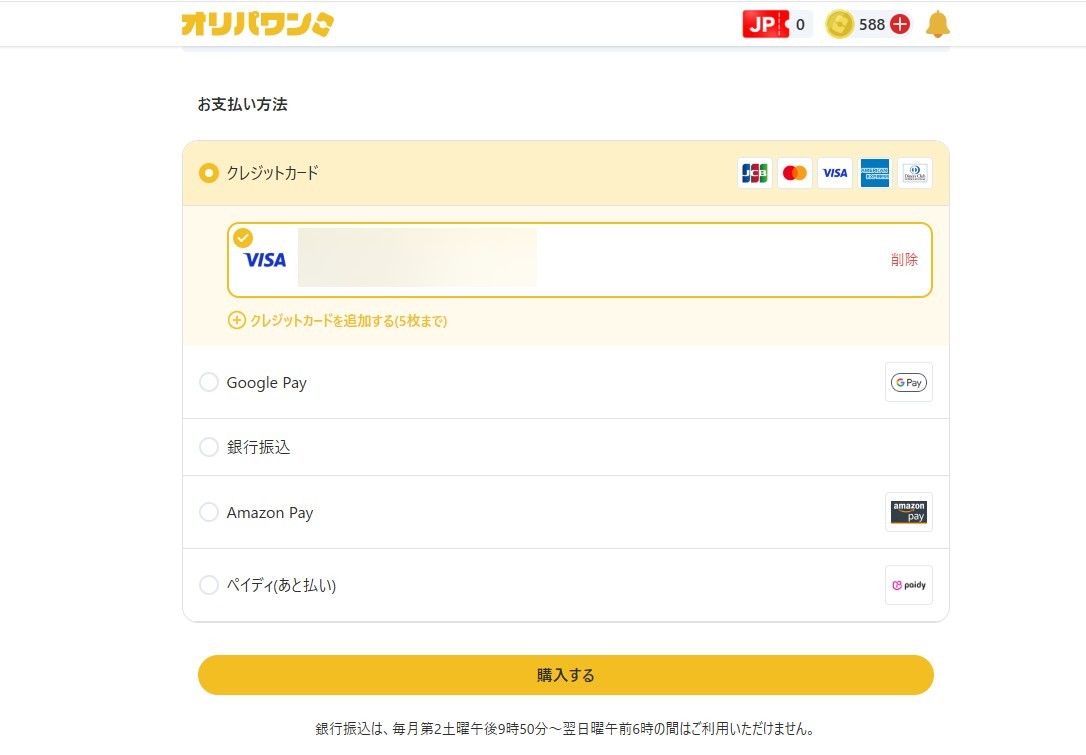Click the Diners Club brand icon

914,173
